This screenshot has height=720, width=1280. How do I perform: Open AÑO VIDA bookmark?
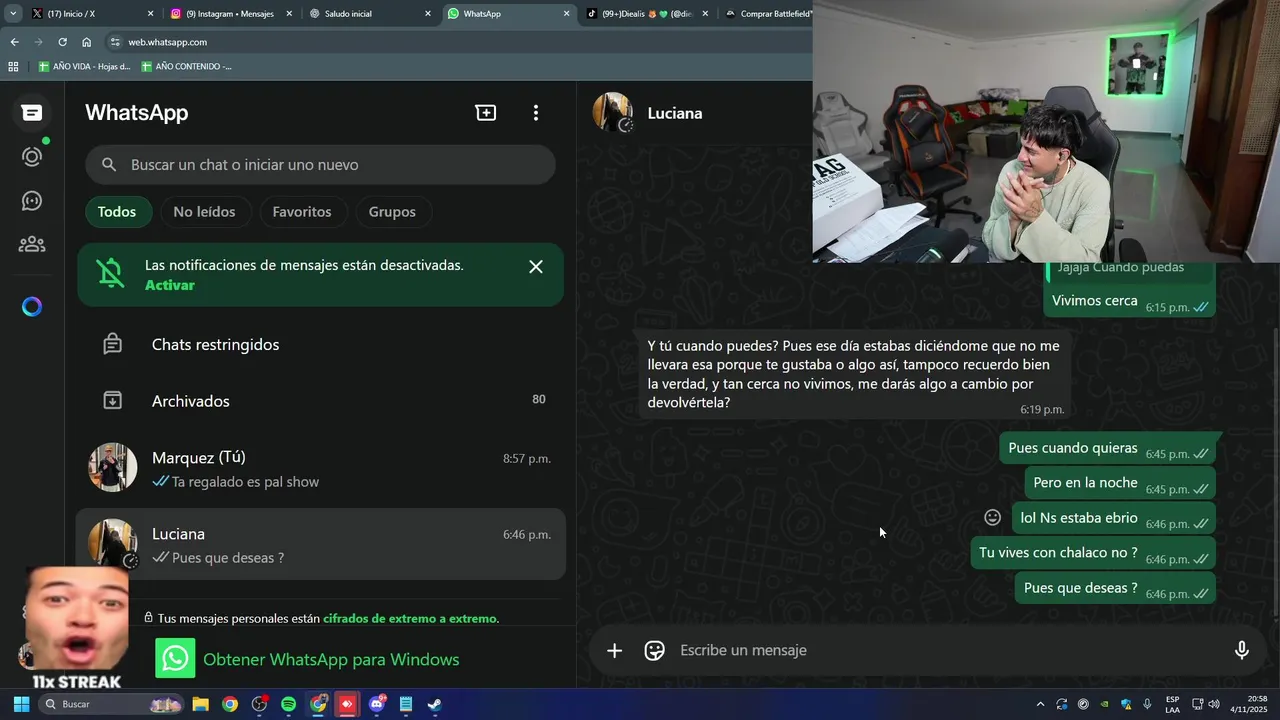(x=85, y=67)
